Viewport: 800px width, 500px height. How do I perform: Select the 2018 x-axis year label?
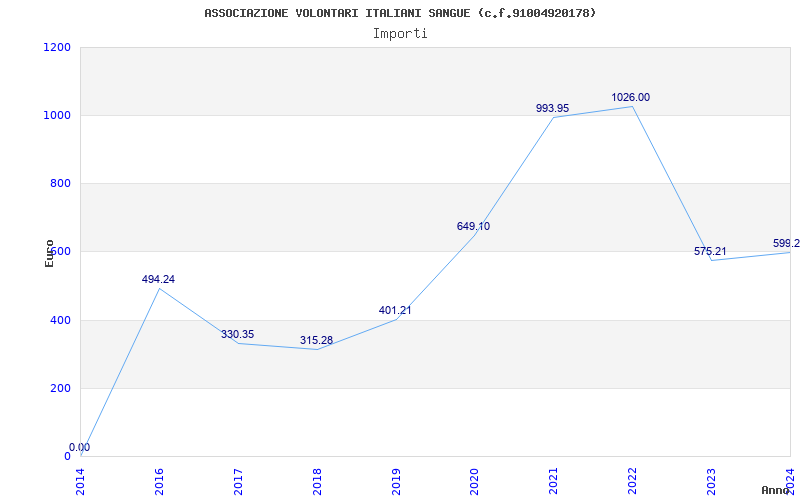pos(317,481)
